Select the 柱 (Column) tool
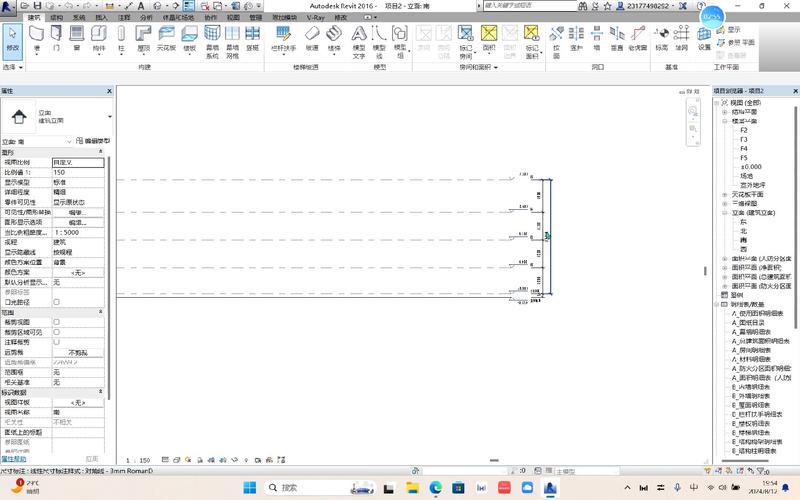 (121, 39)
